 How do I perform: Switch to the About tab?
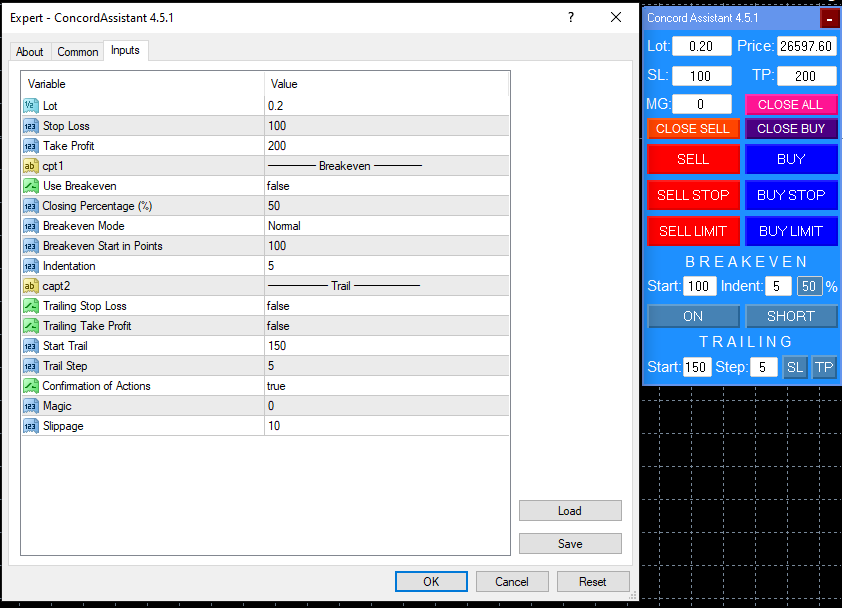coord(30,52)
